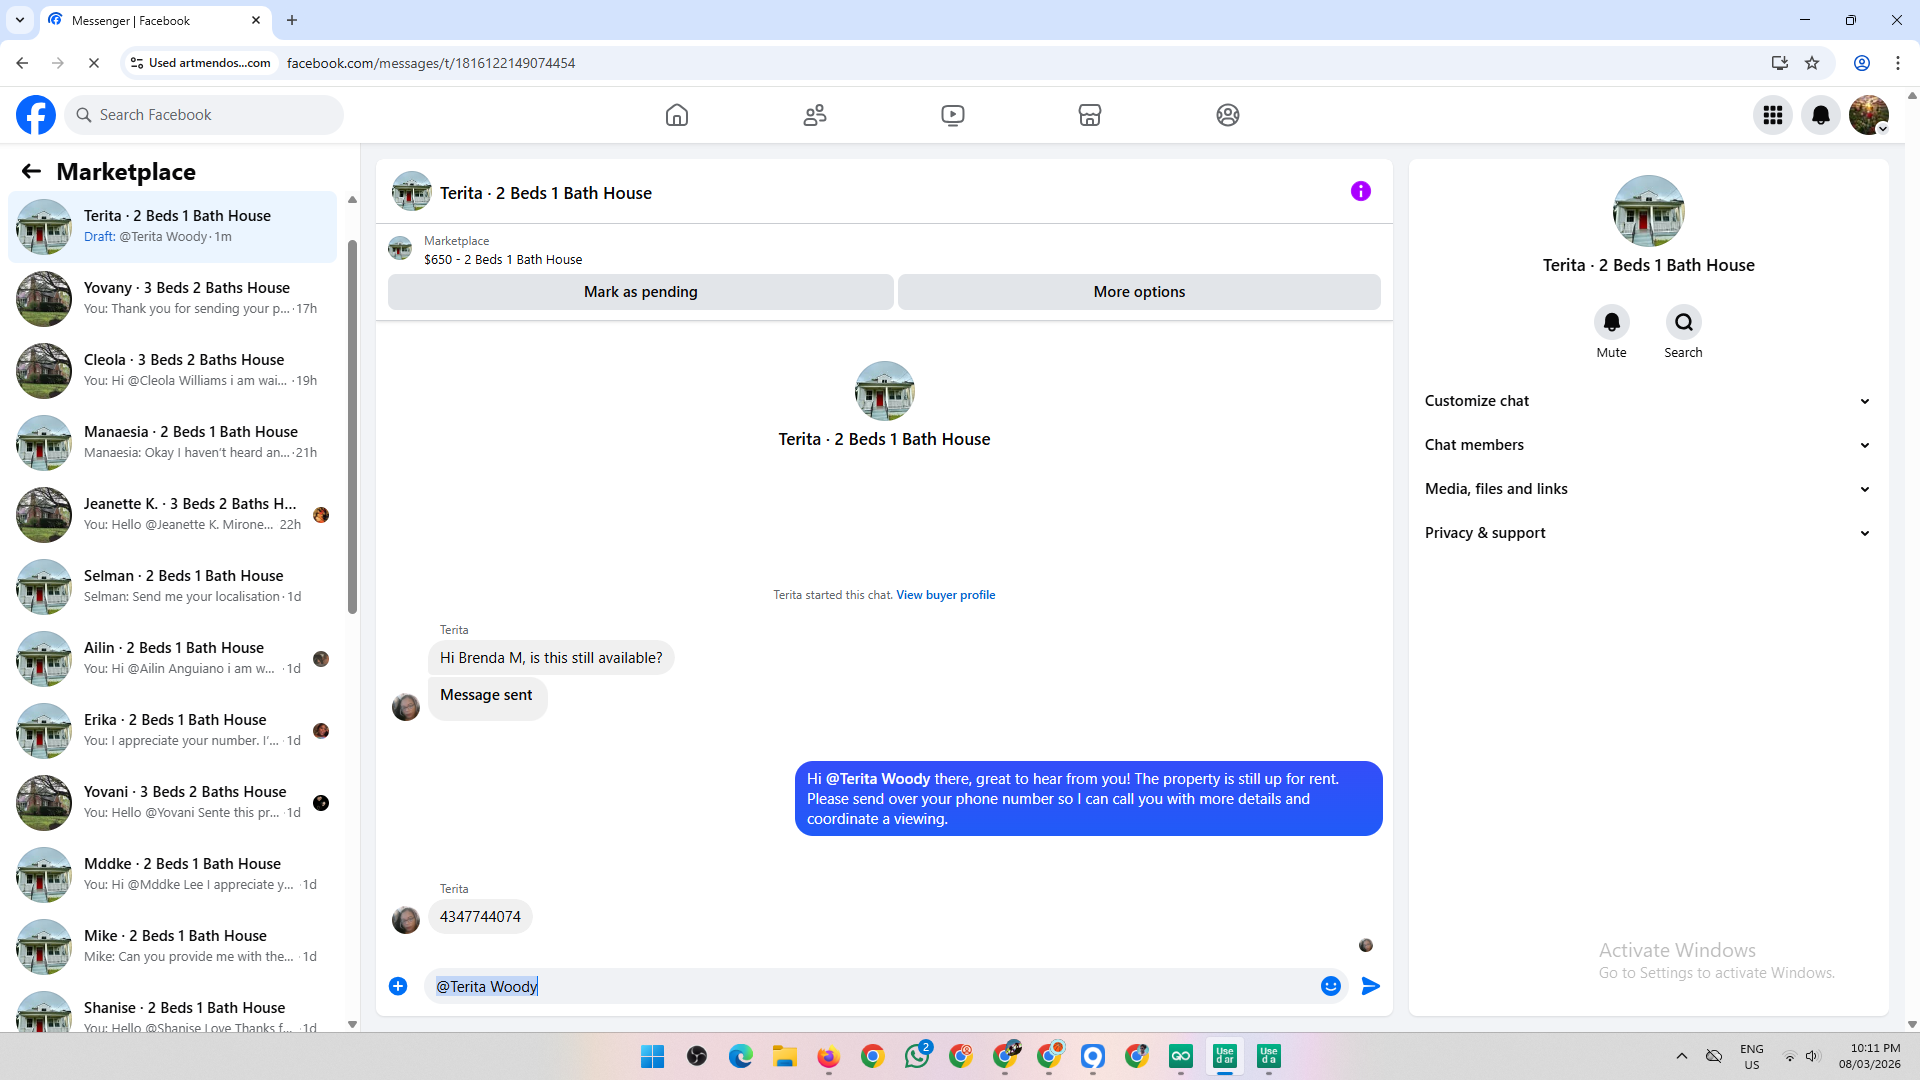Click the plus attachment icon
The width and height of the screenshot is (1920, 1080).
(x=398, y=986)
